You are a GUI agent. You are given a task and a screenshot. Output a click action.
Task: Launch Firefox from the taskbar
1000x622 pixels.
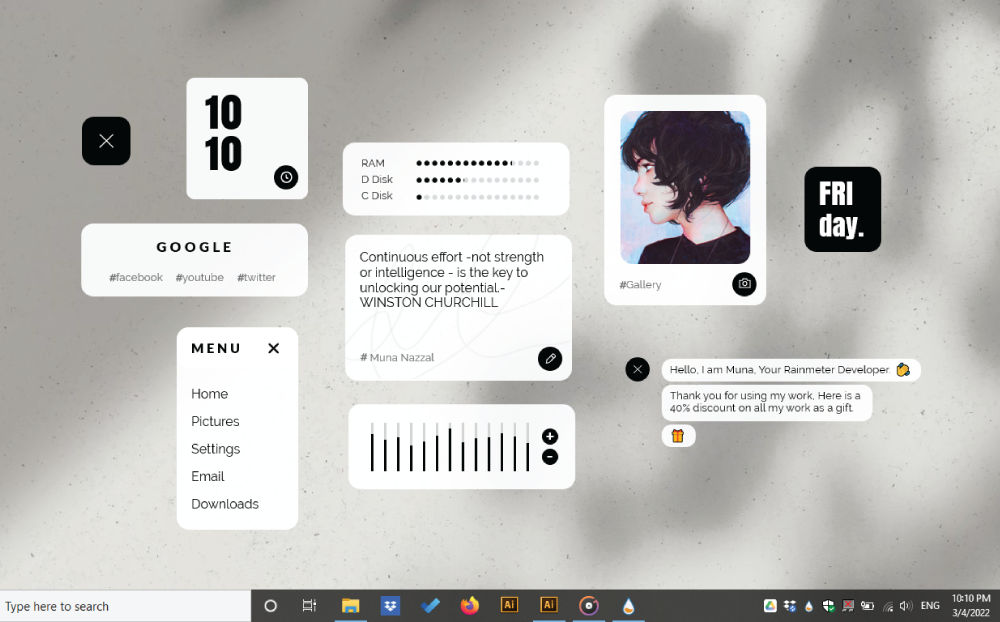coord(470,605)
